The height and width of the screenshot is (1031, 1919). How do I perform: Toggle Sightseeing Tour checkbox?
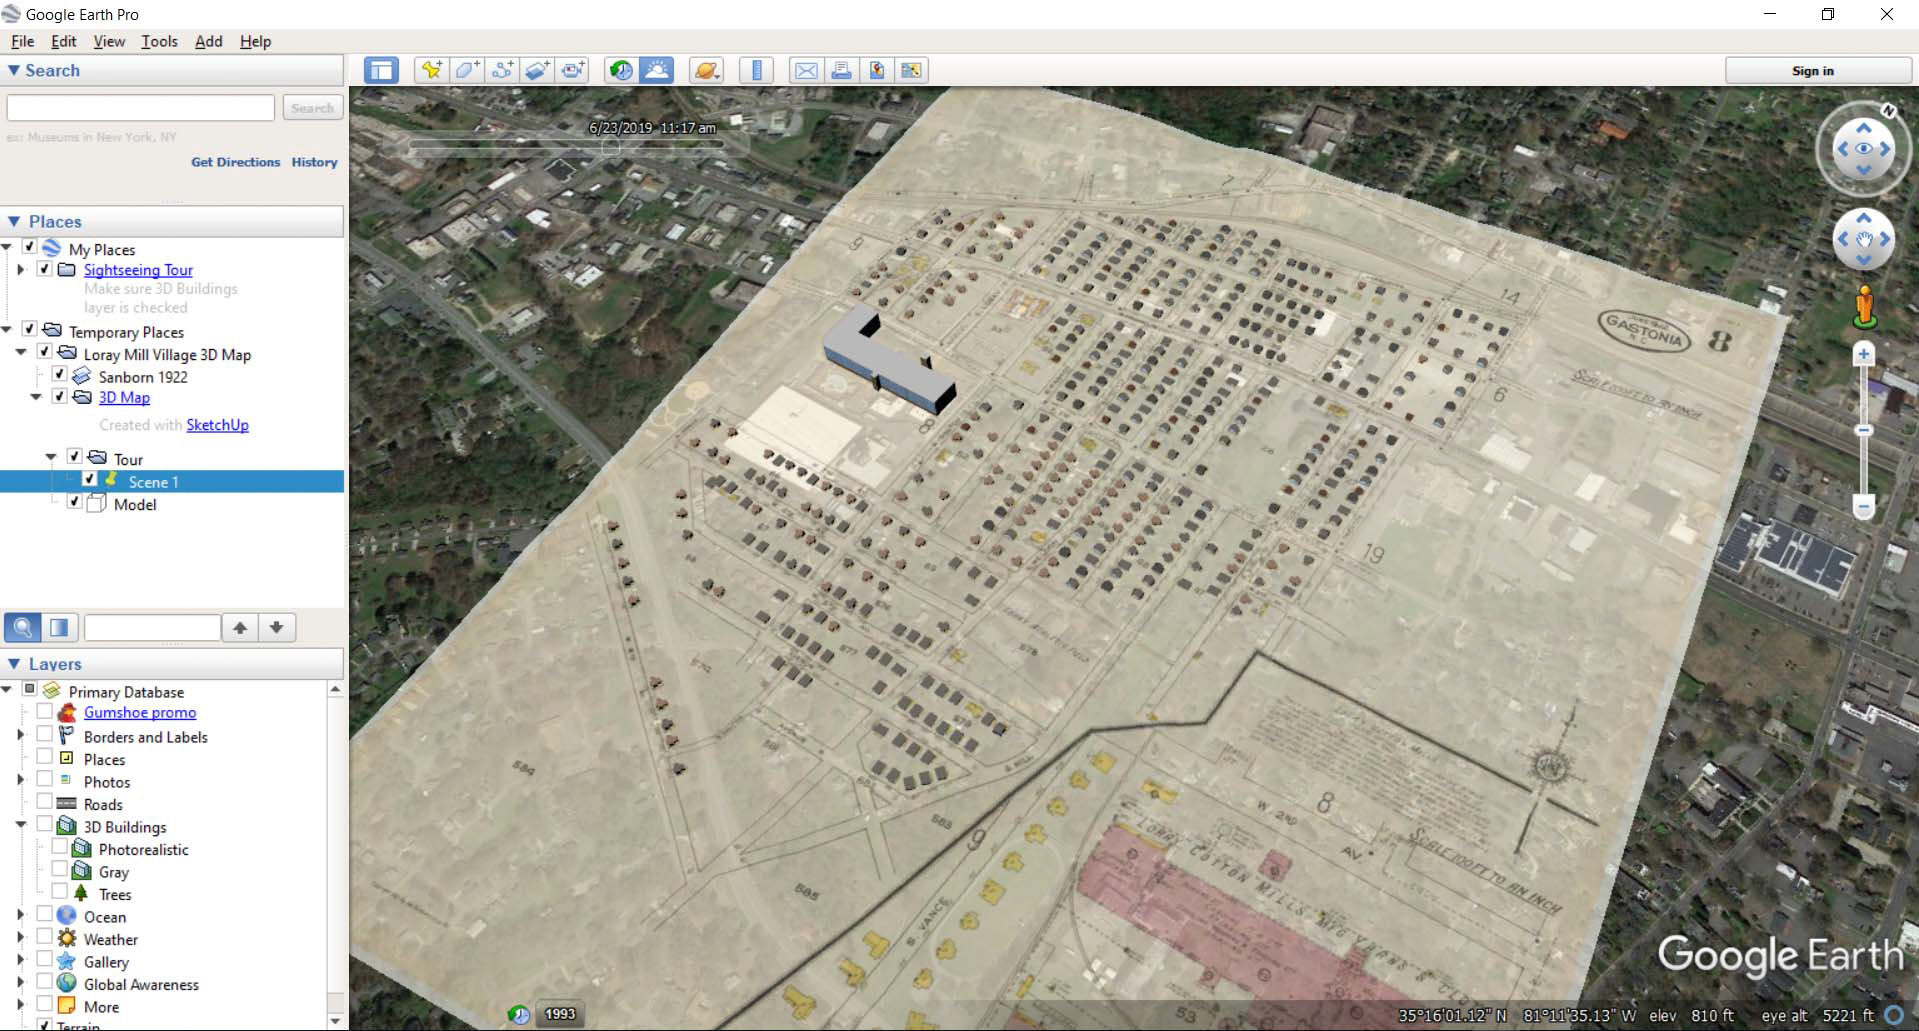point(44,269)
